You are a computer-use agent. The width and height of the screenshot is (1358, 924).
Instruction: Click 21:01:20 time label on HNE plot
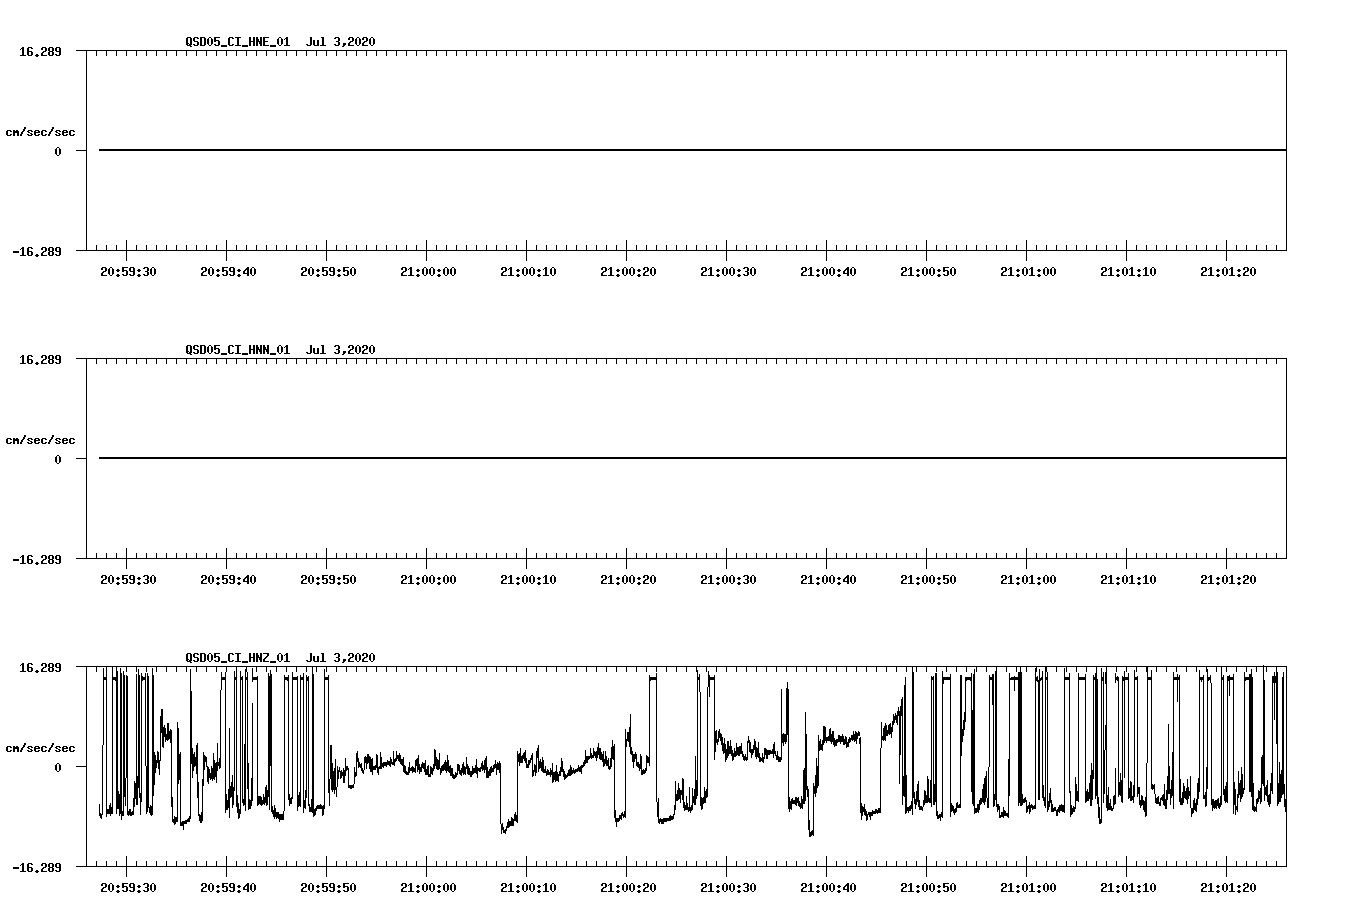click(1228, 272)
